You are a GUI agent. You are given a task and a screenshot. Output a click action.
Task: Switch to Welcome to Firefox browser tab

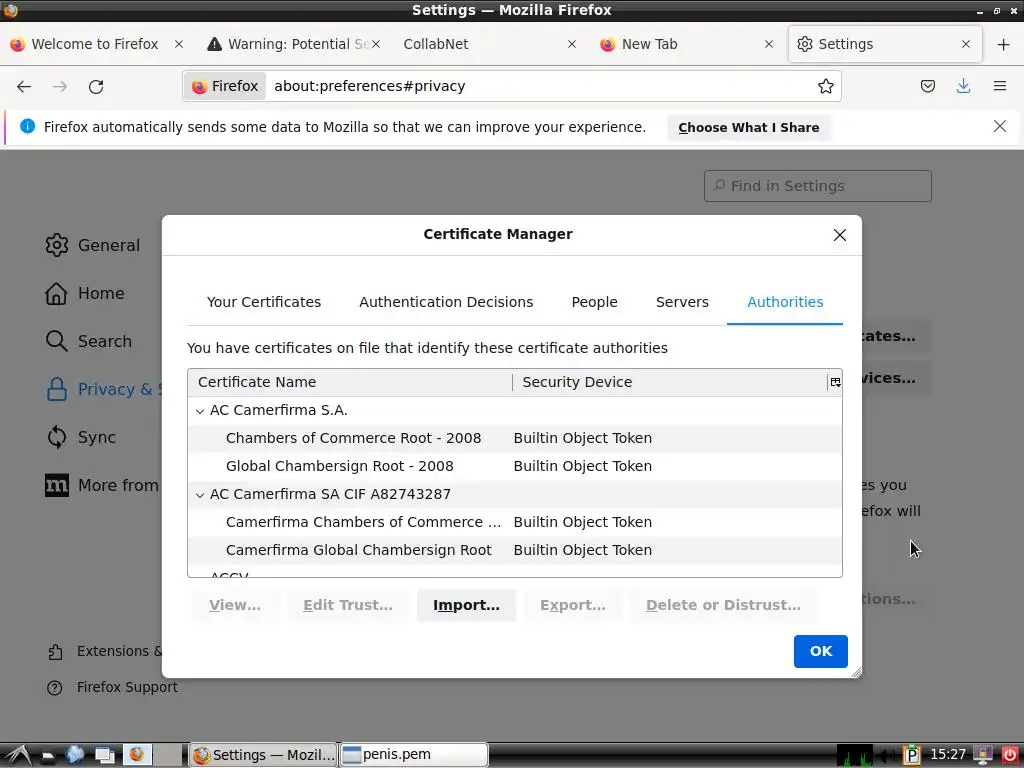point(95,44)
